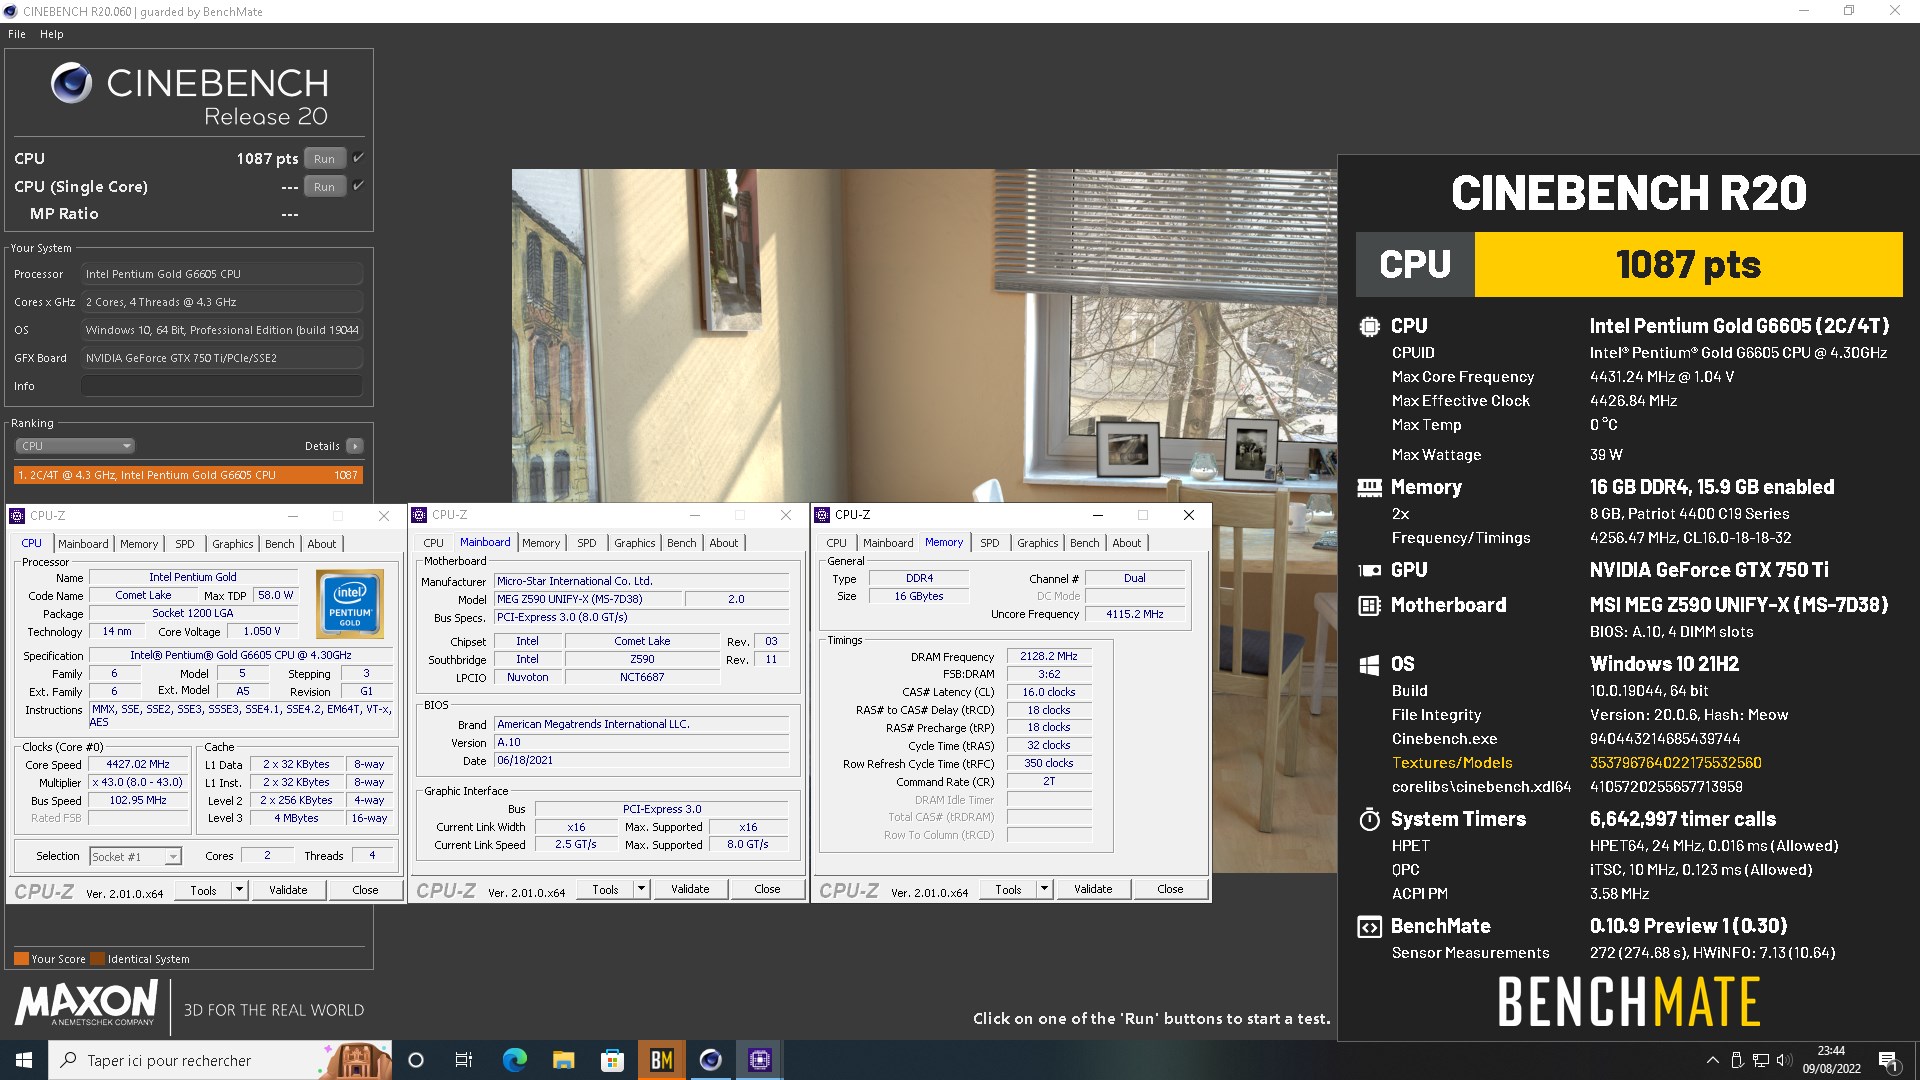
Task: Click BenchMate Memory module icon
Action: 1369,487
